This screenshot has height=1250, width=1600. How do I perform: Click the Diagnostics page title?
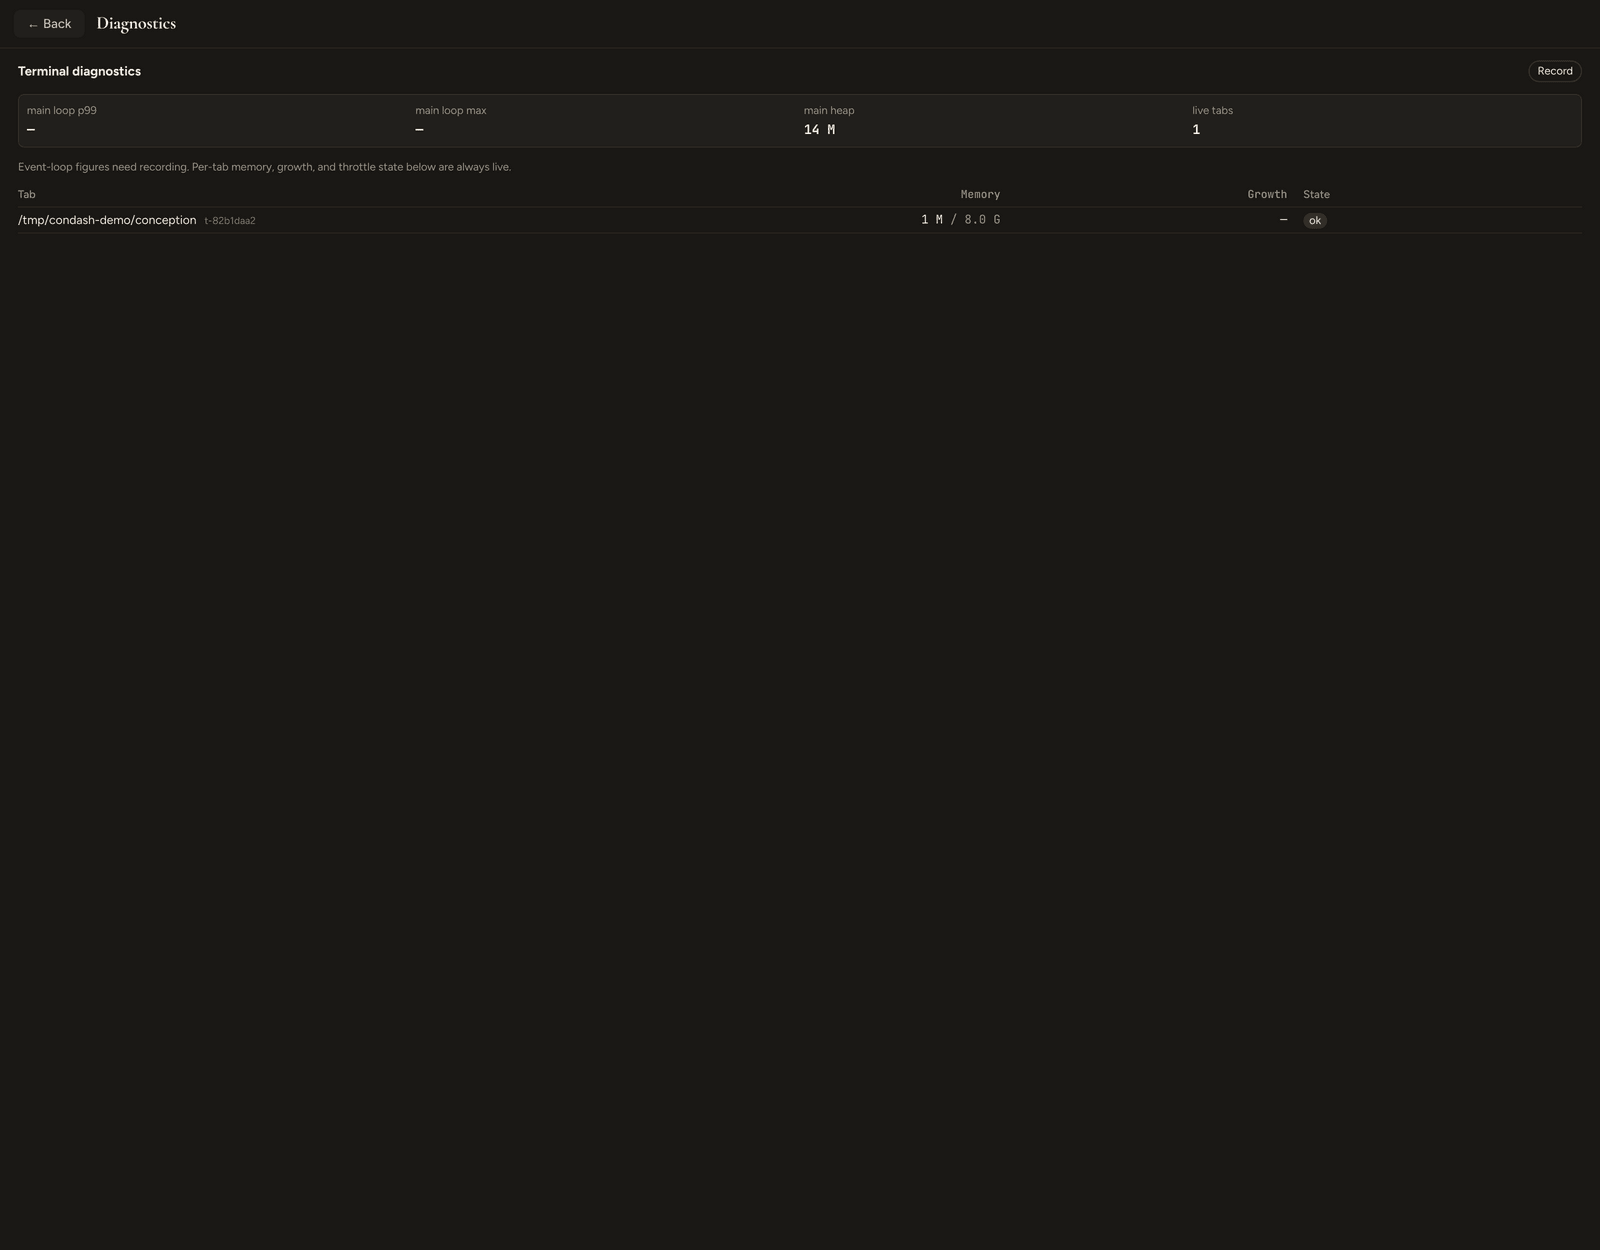(x=136, y=23)
